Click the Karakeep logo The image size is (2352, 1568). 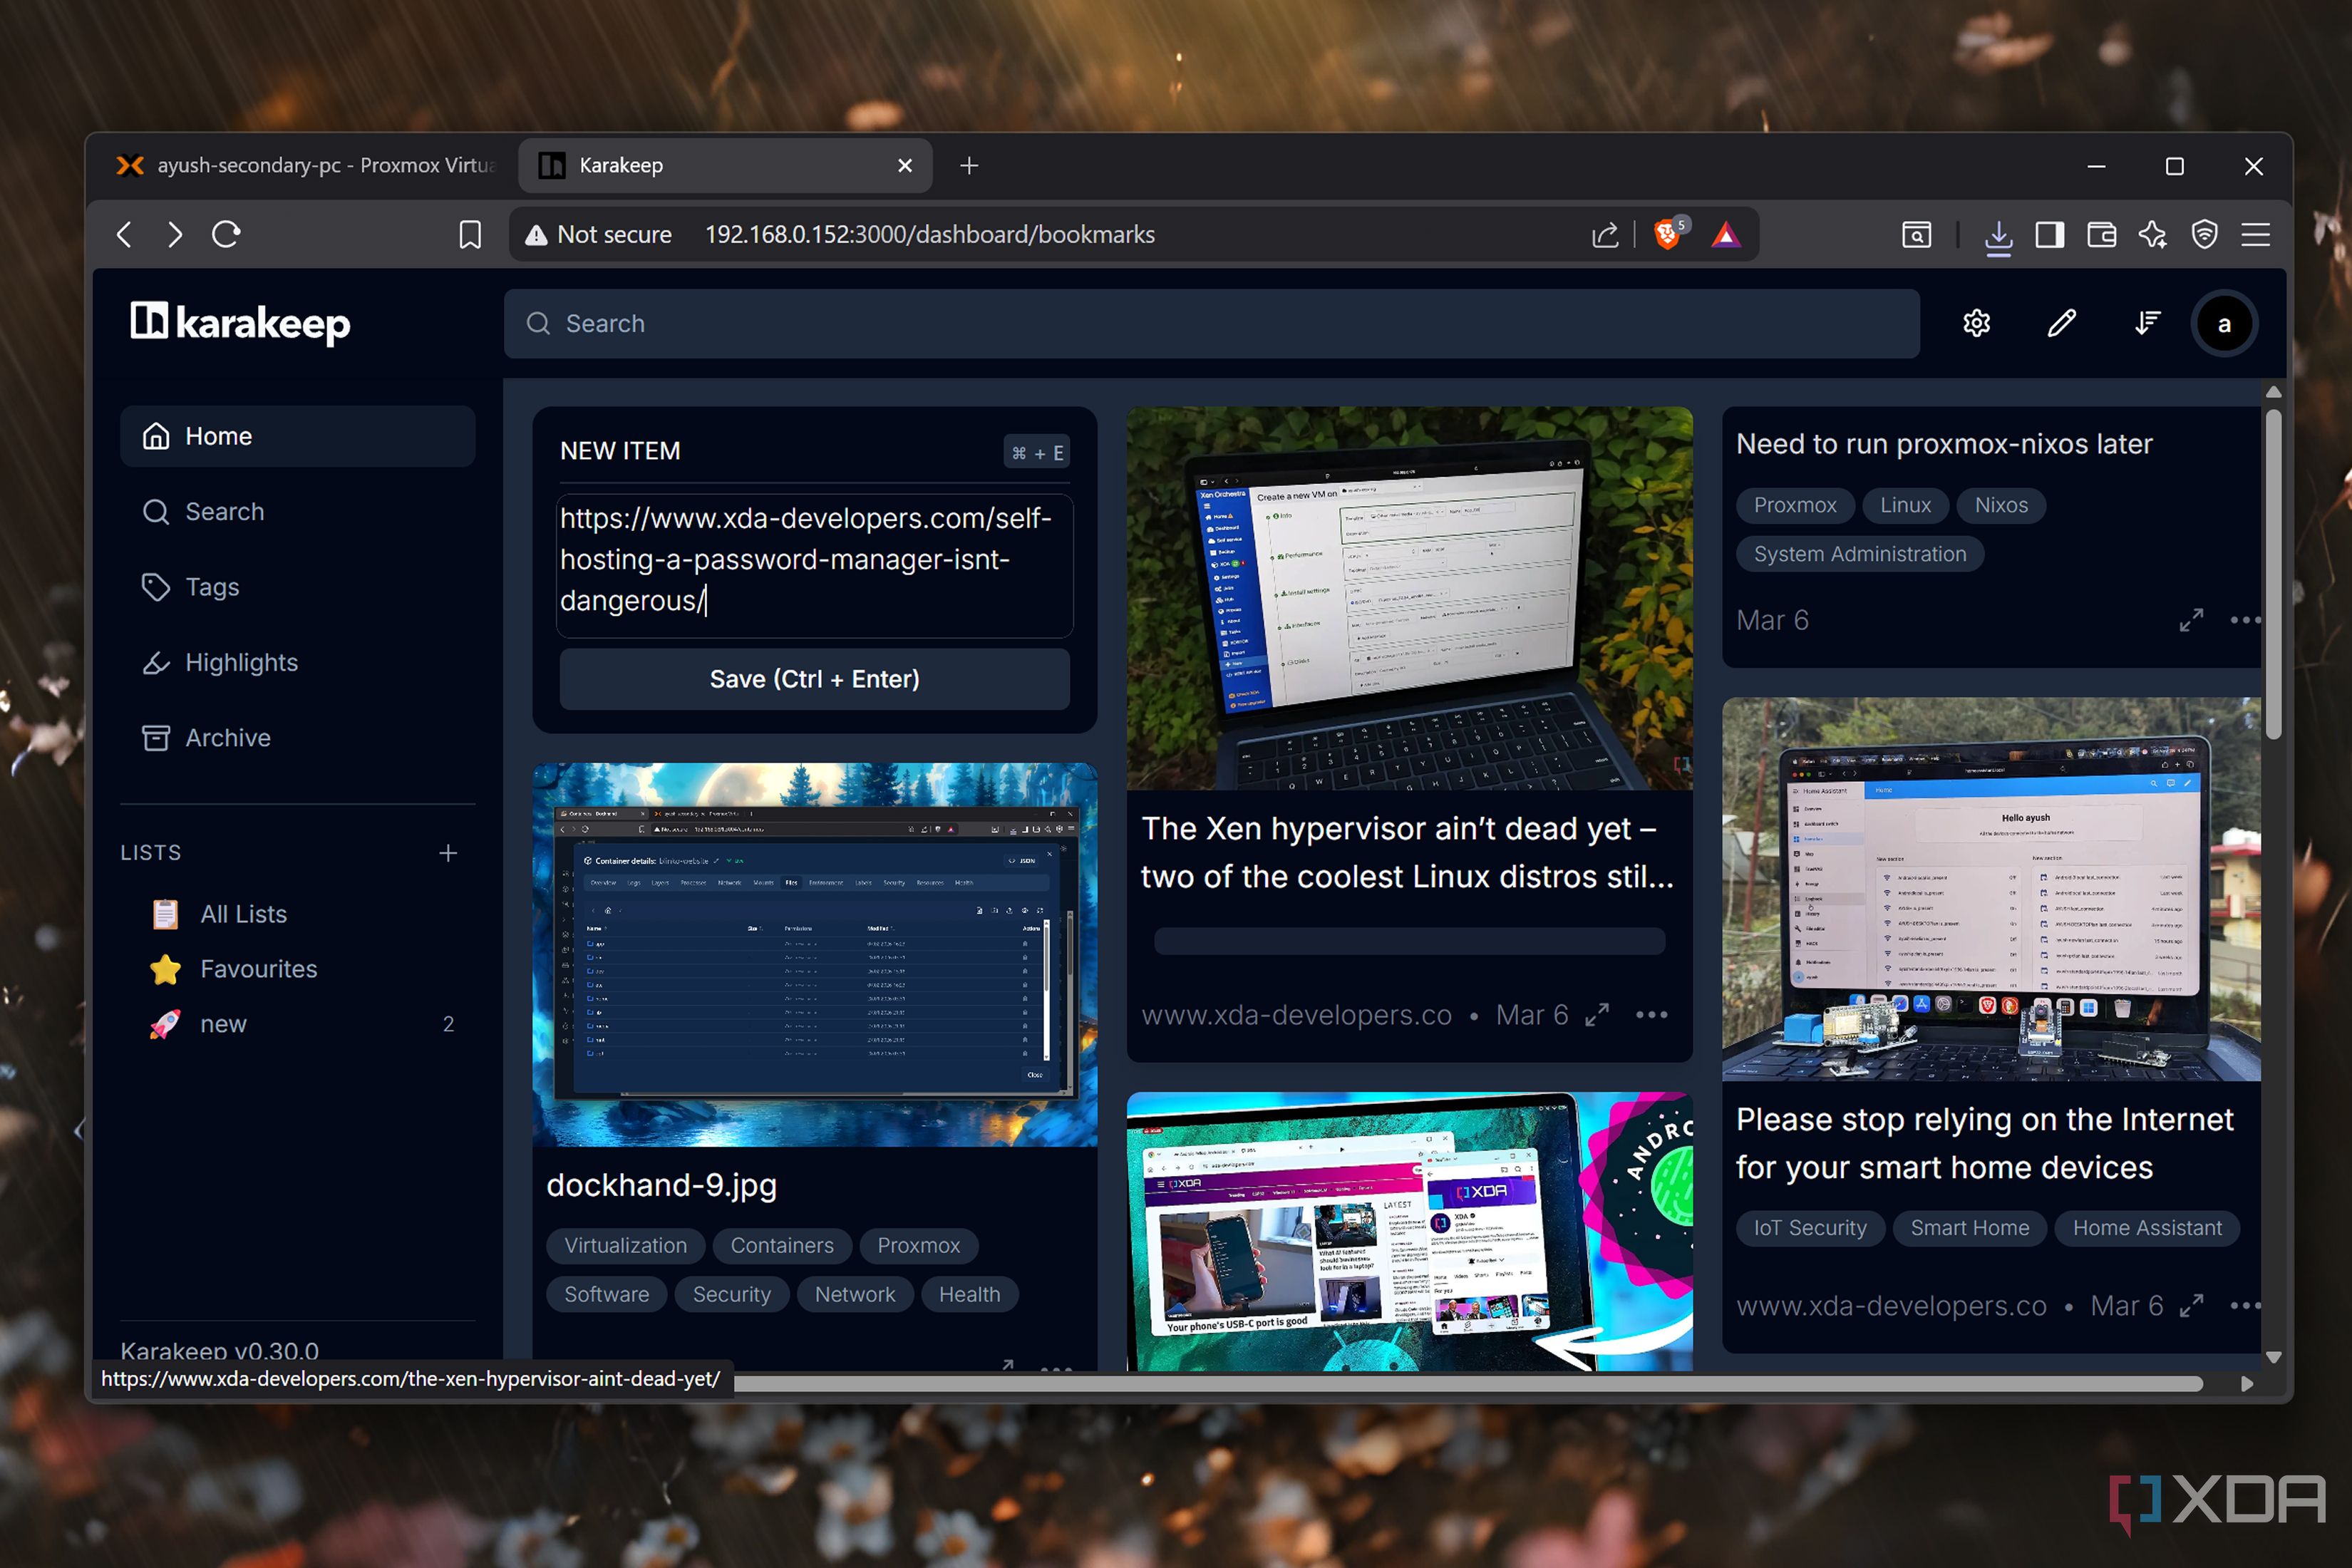point(240,323)
